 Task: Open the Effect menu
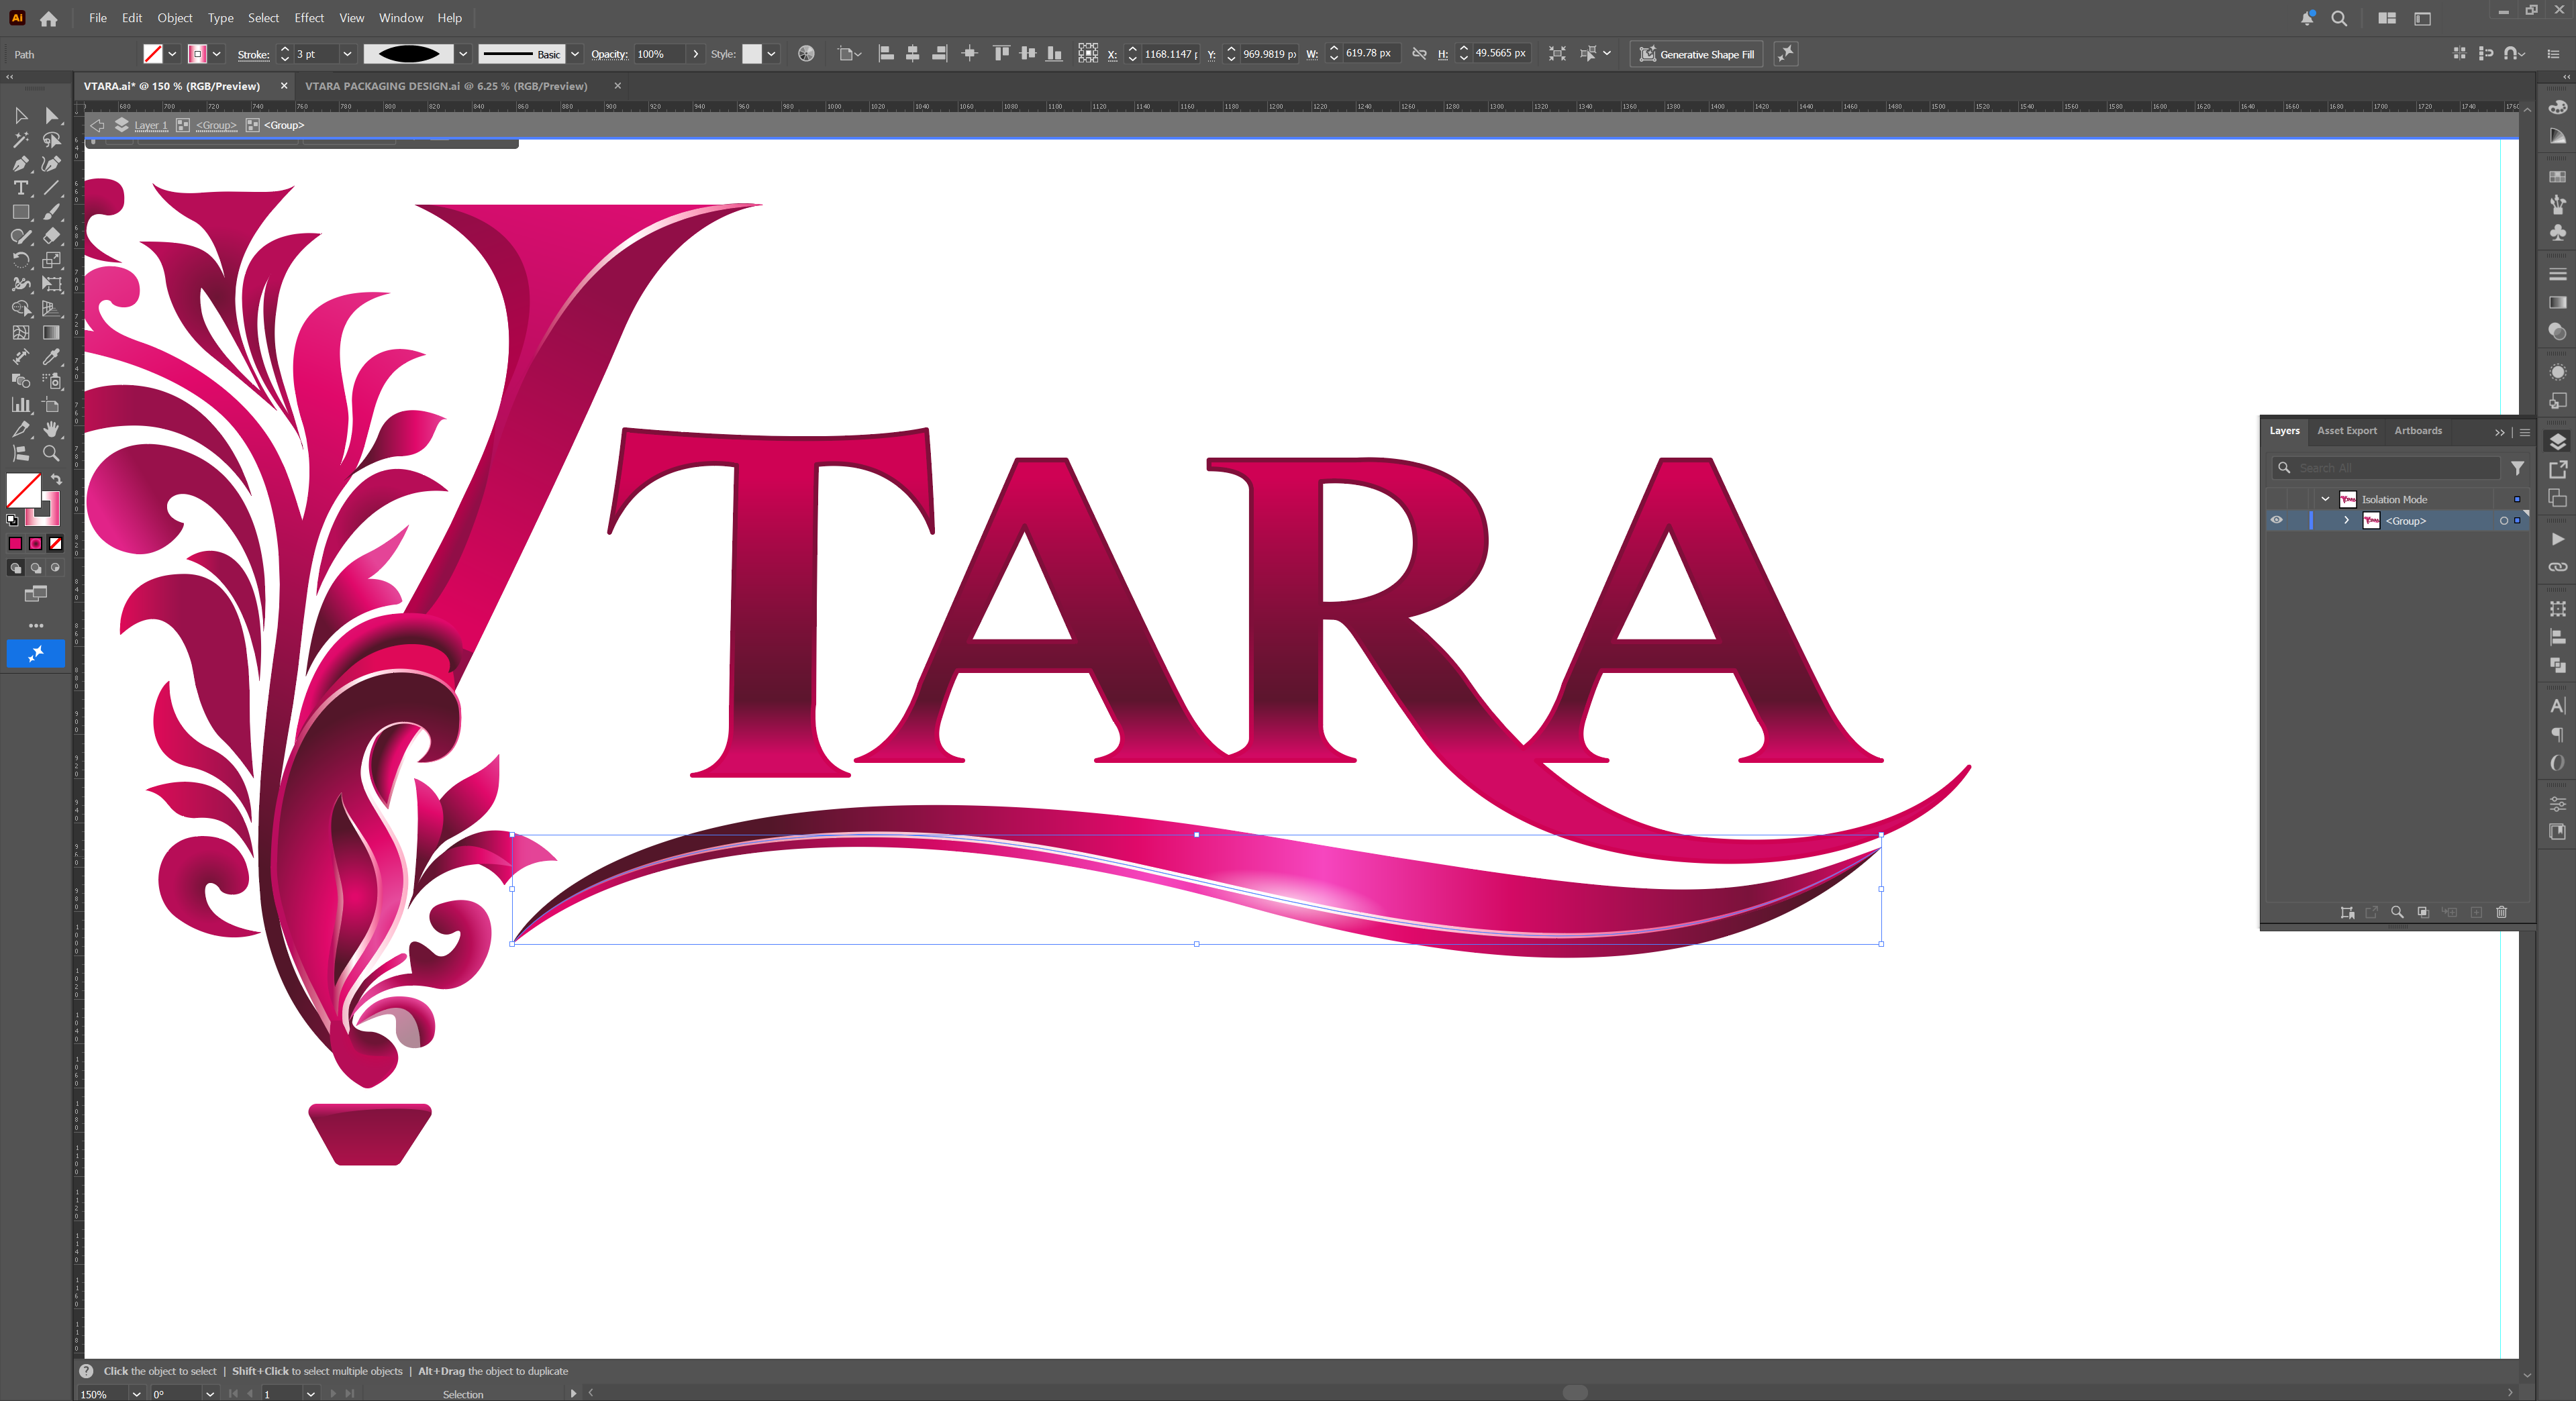309,18
